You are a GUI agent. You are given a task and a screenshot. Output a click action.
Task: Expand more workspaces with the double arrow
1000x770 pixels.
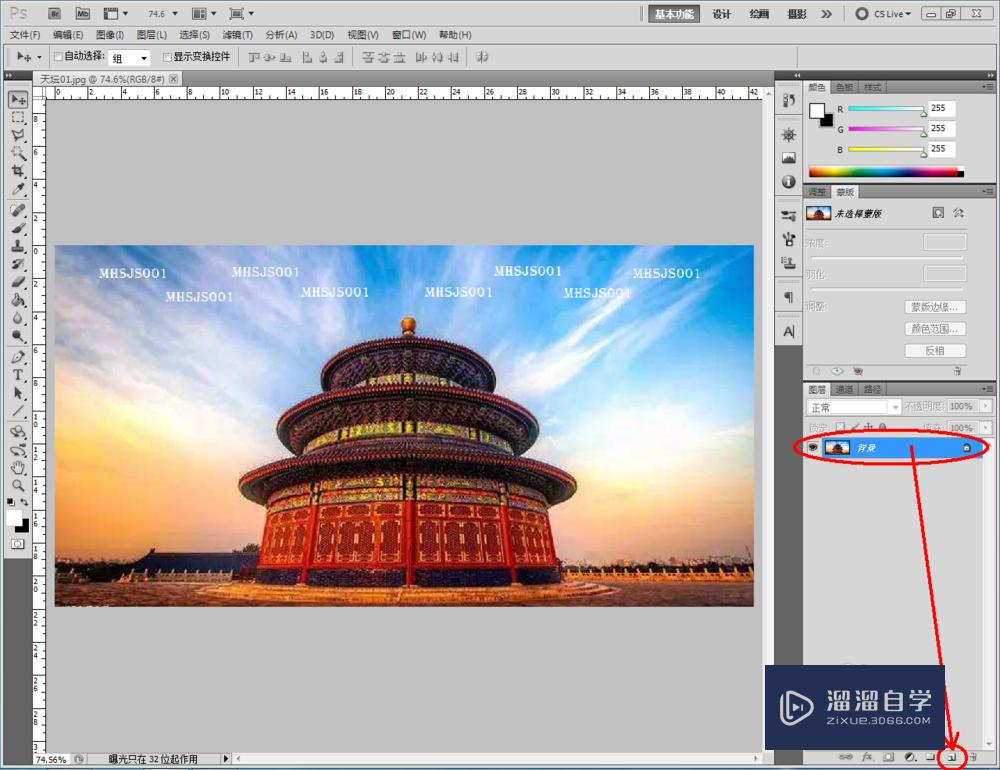[x=827, y=13]
